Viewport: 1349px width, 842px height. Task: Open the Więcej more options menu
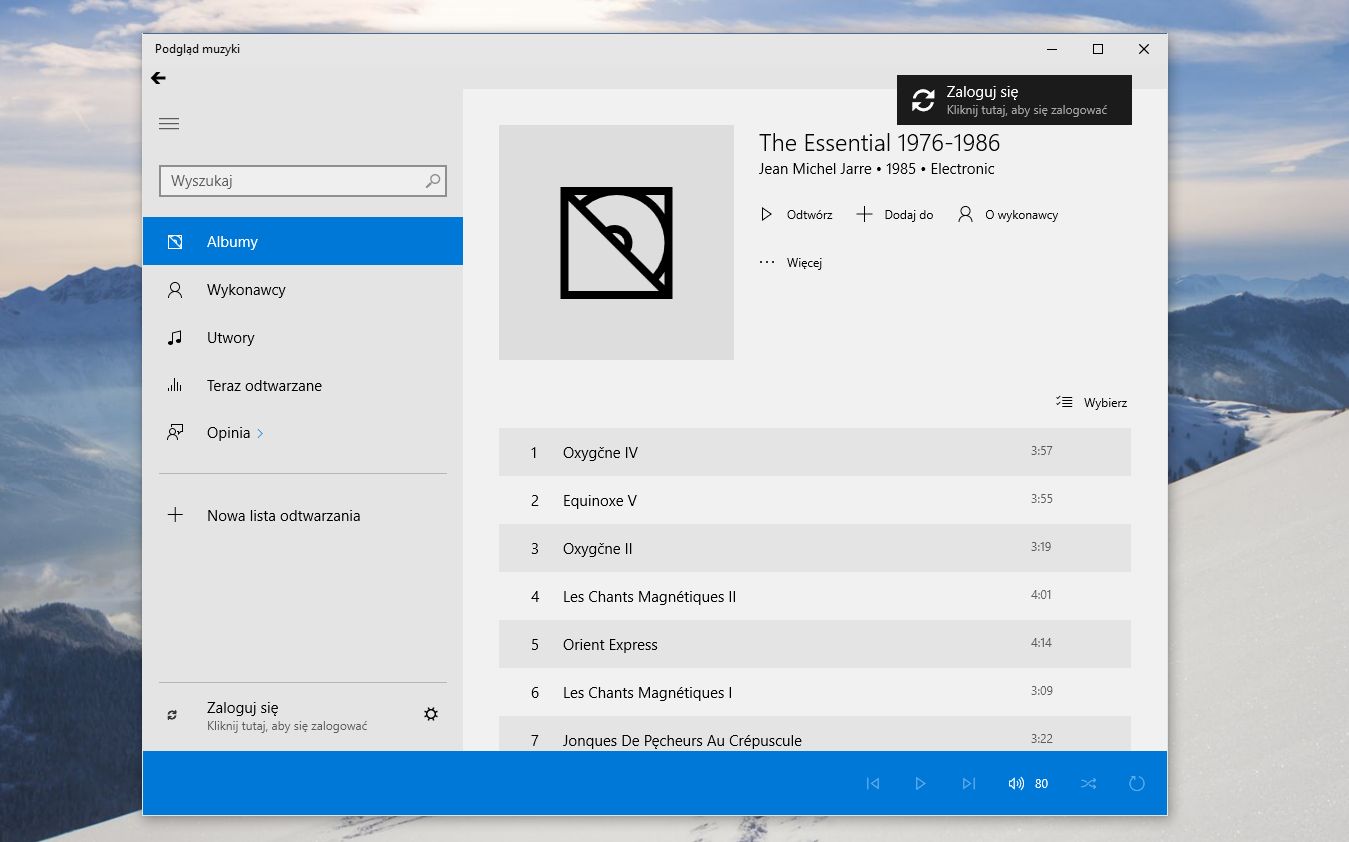790,263
